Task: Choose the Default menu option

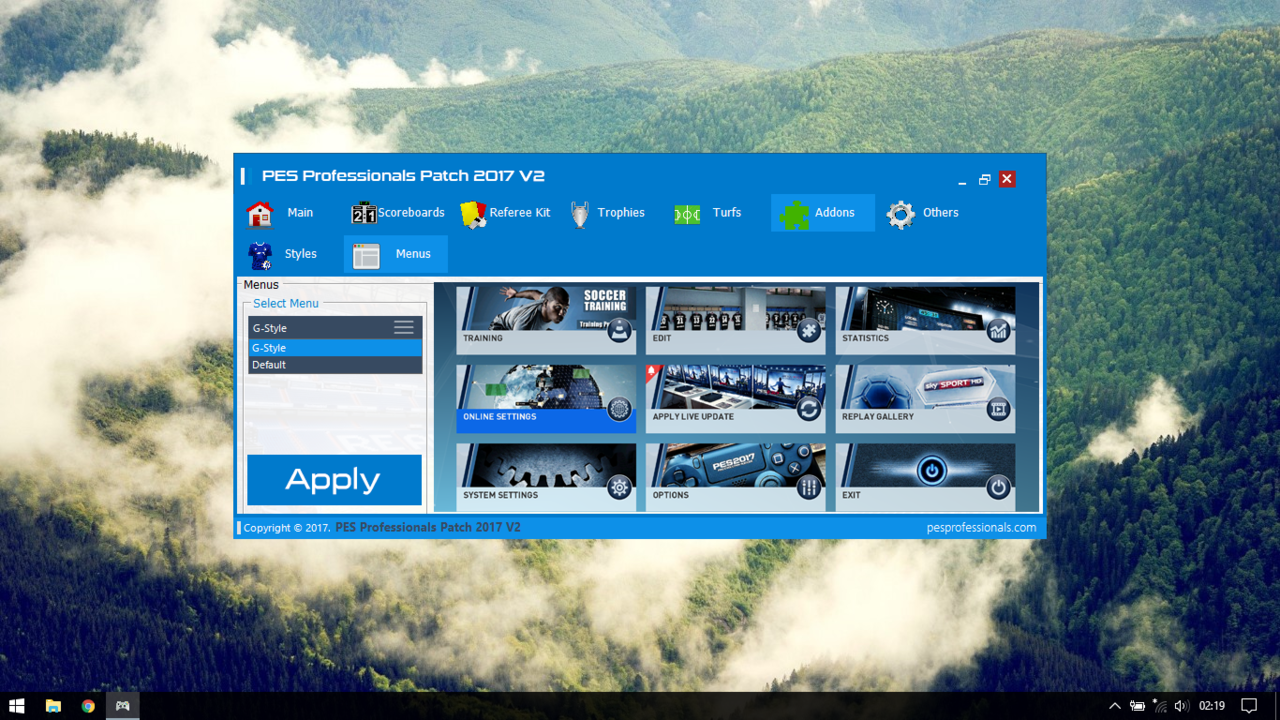Action: click(335, 365)
